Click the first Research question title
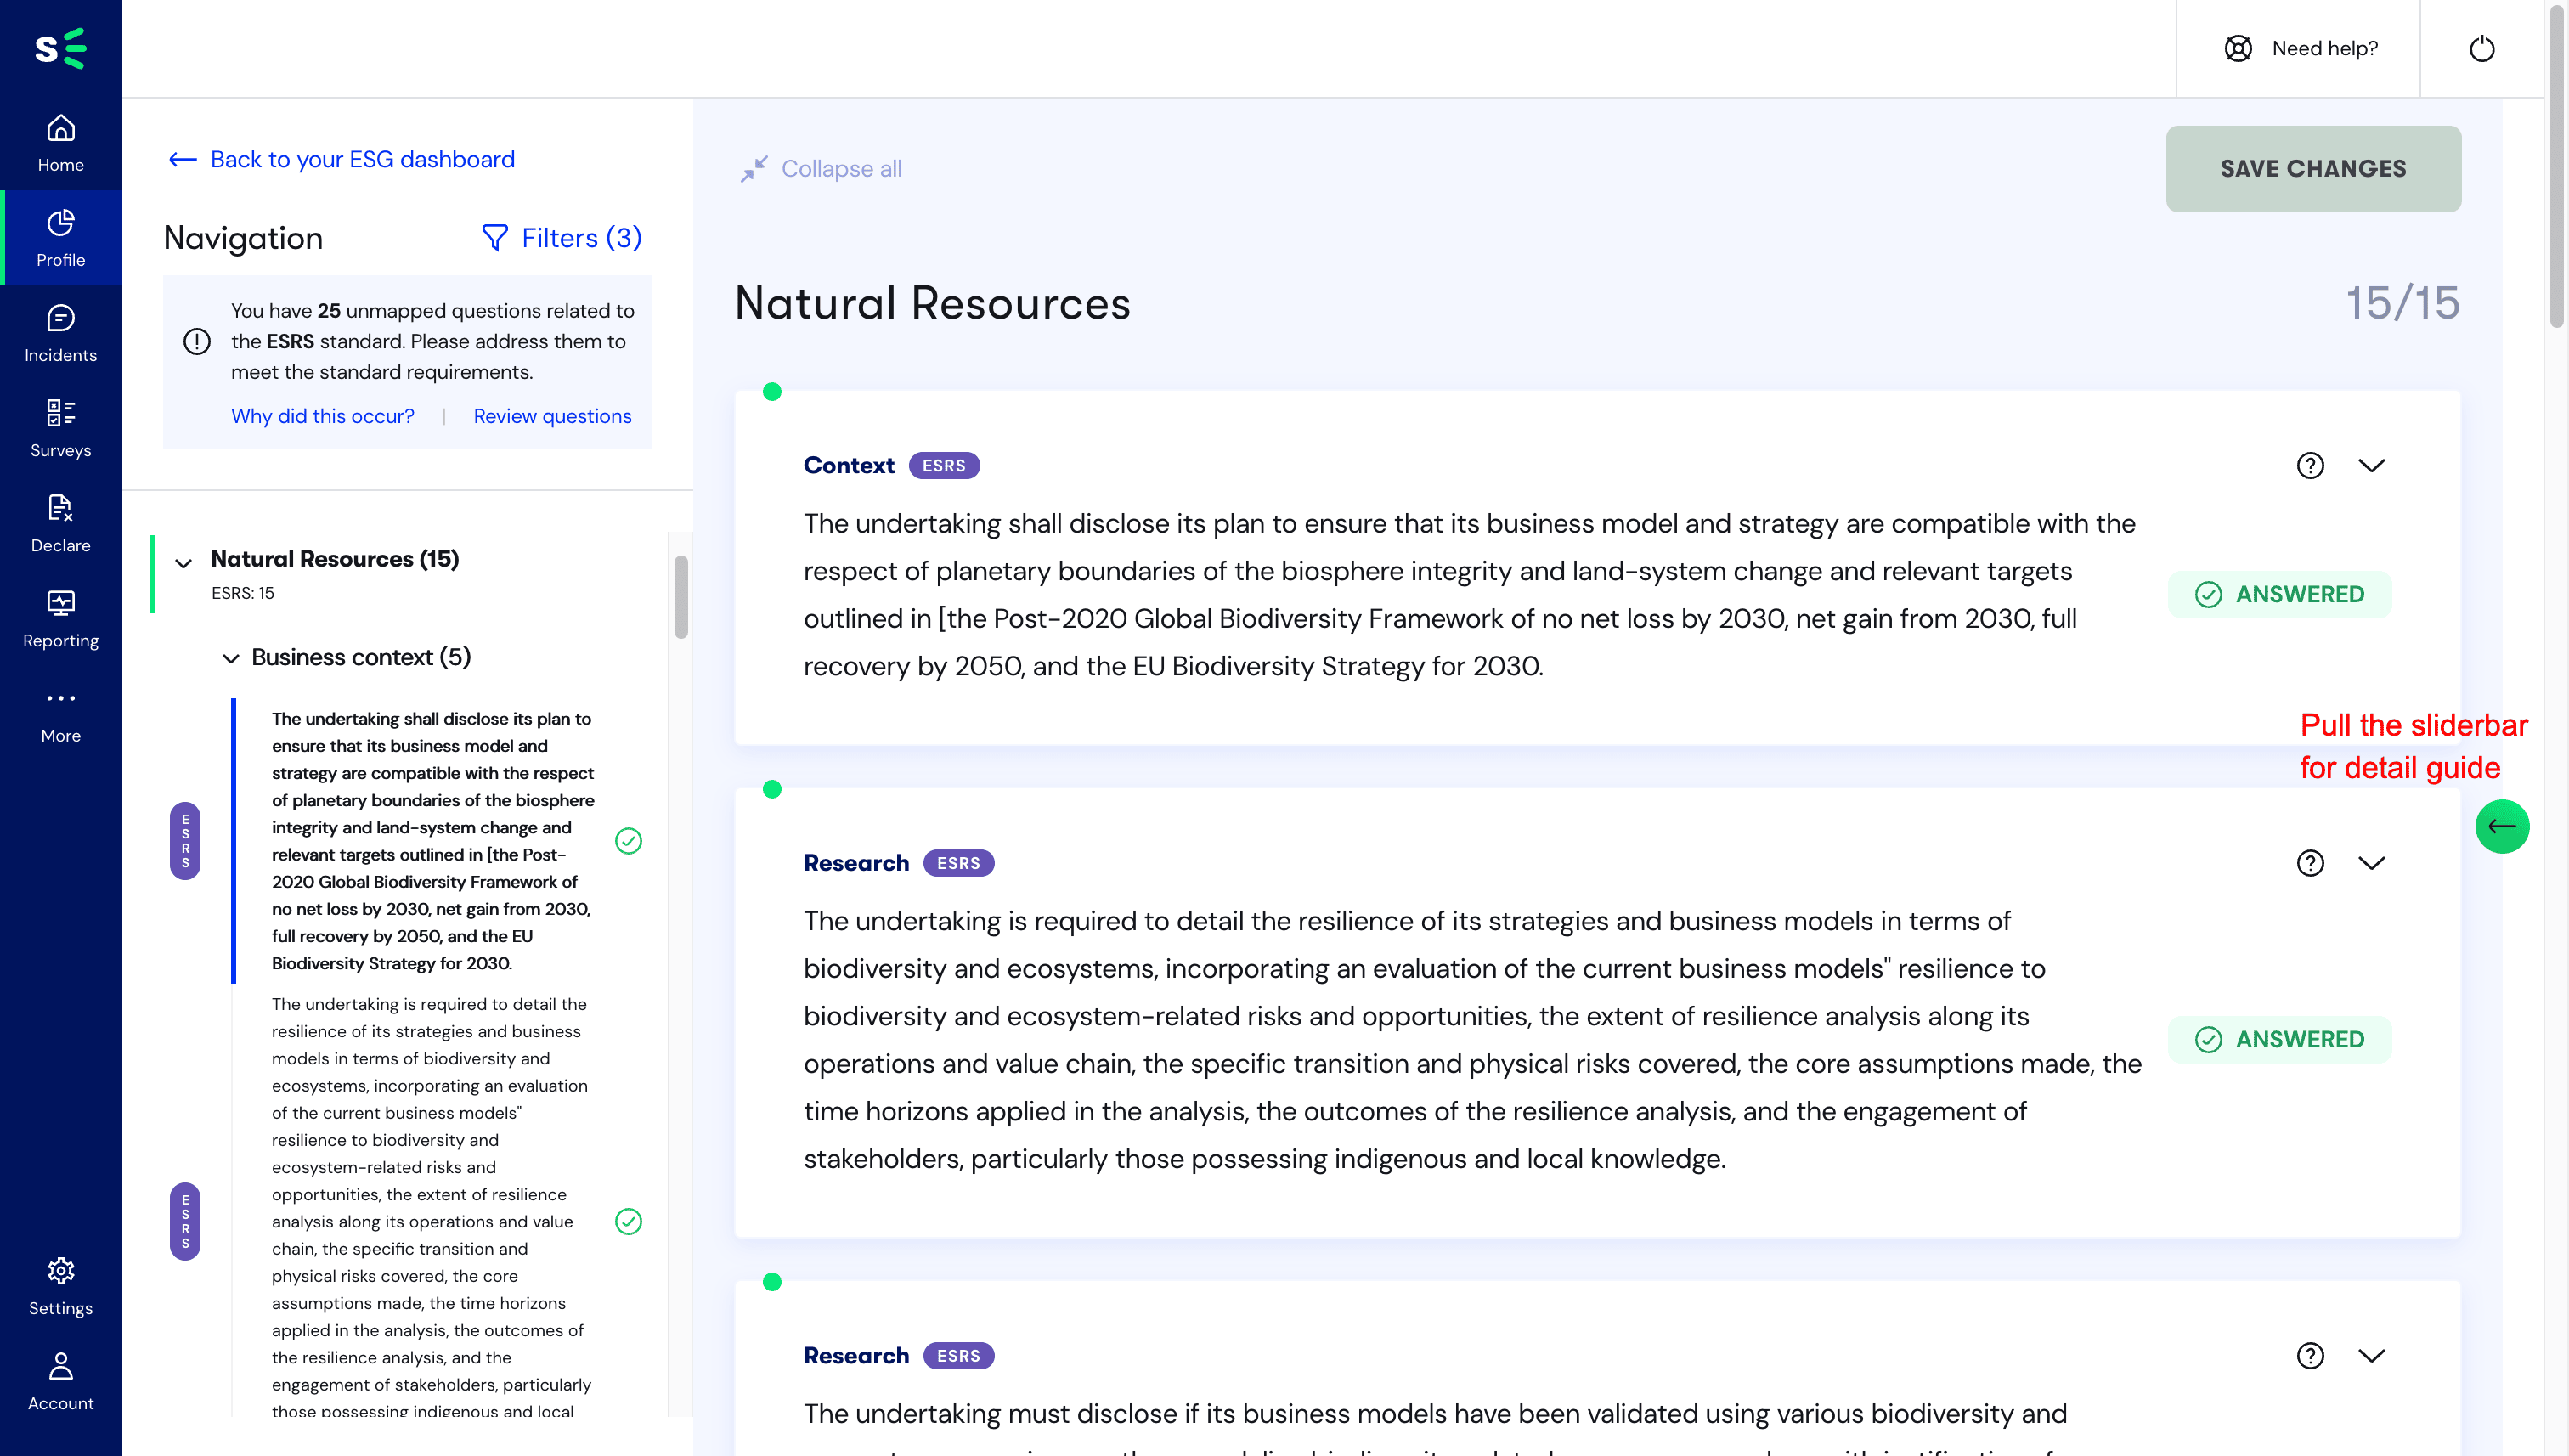 coord(856,863)
